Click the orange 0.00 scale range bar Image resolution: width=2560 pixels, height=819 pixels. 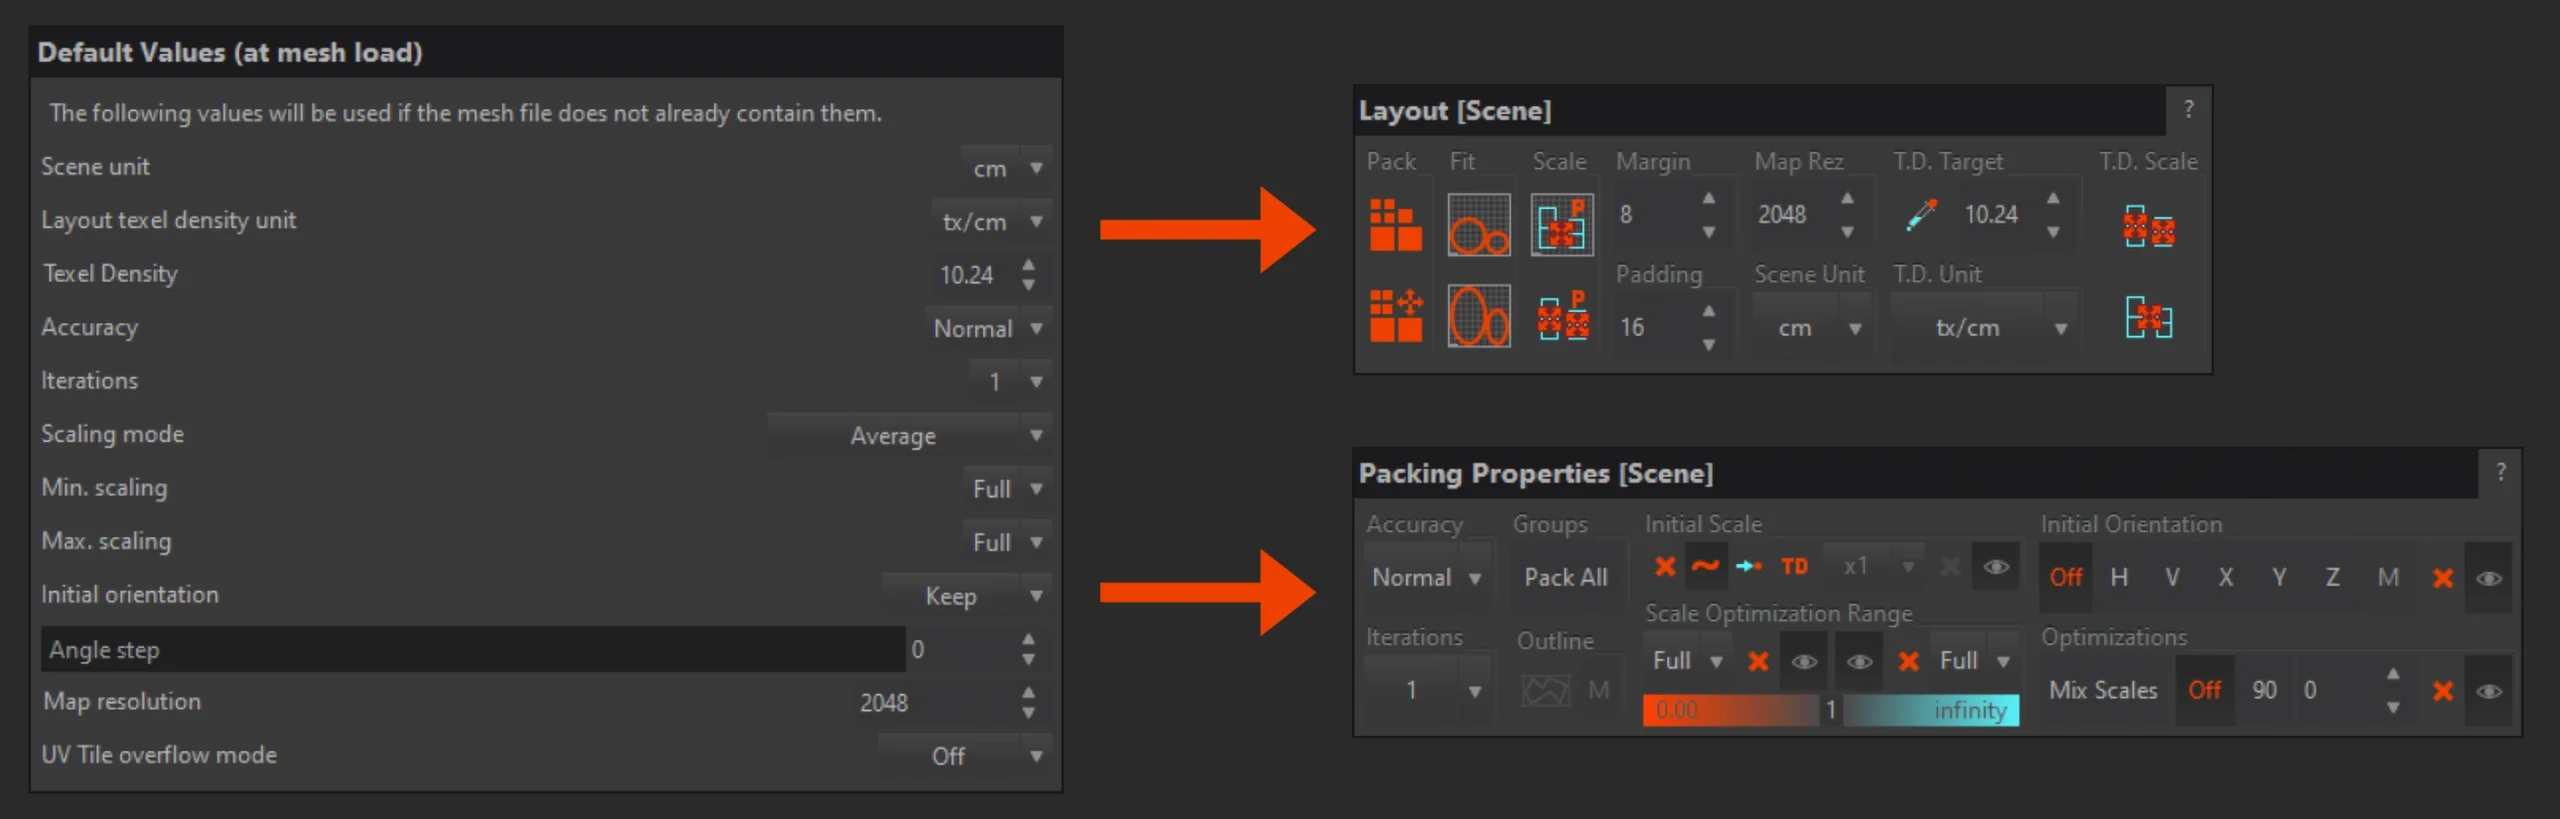(1729, 710)
